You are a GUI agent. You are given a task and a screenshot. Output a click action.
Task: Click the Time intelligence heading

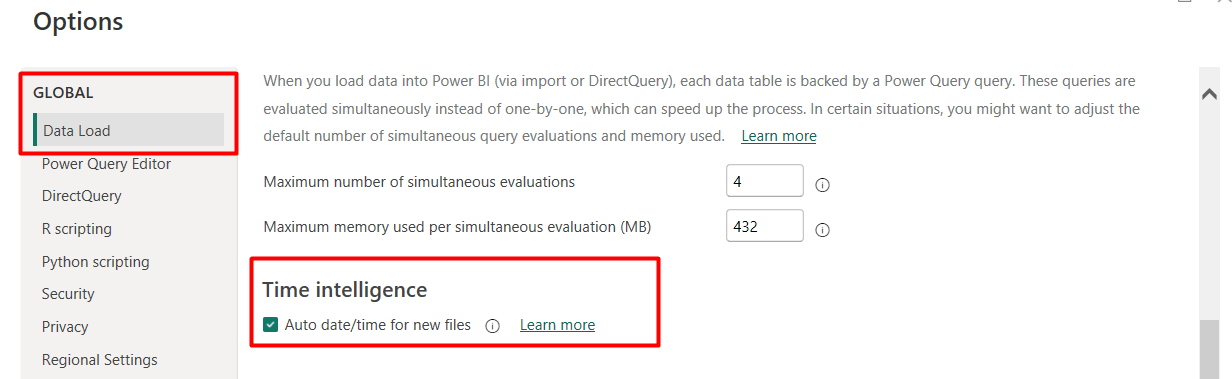(345, 290)
